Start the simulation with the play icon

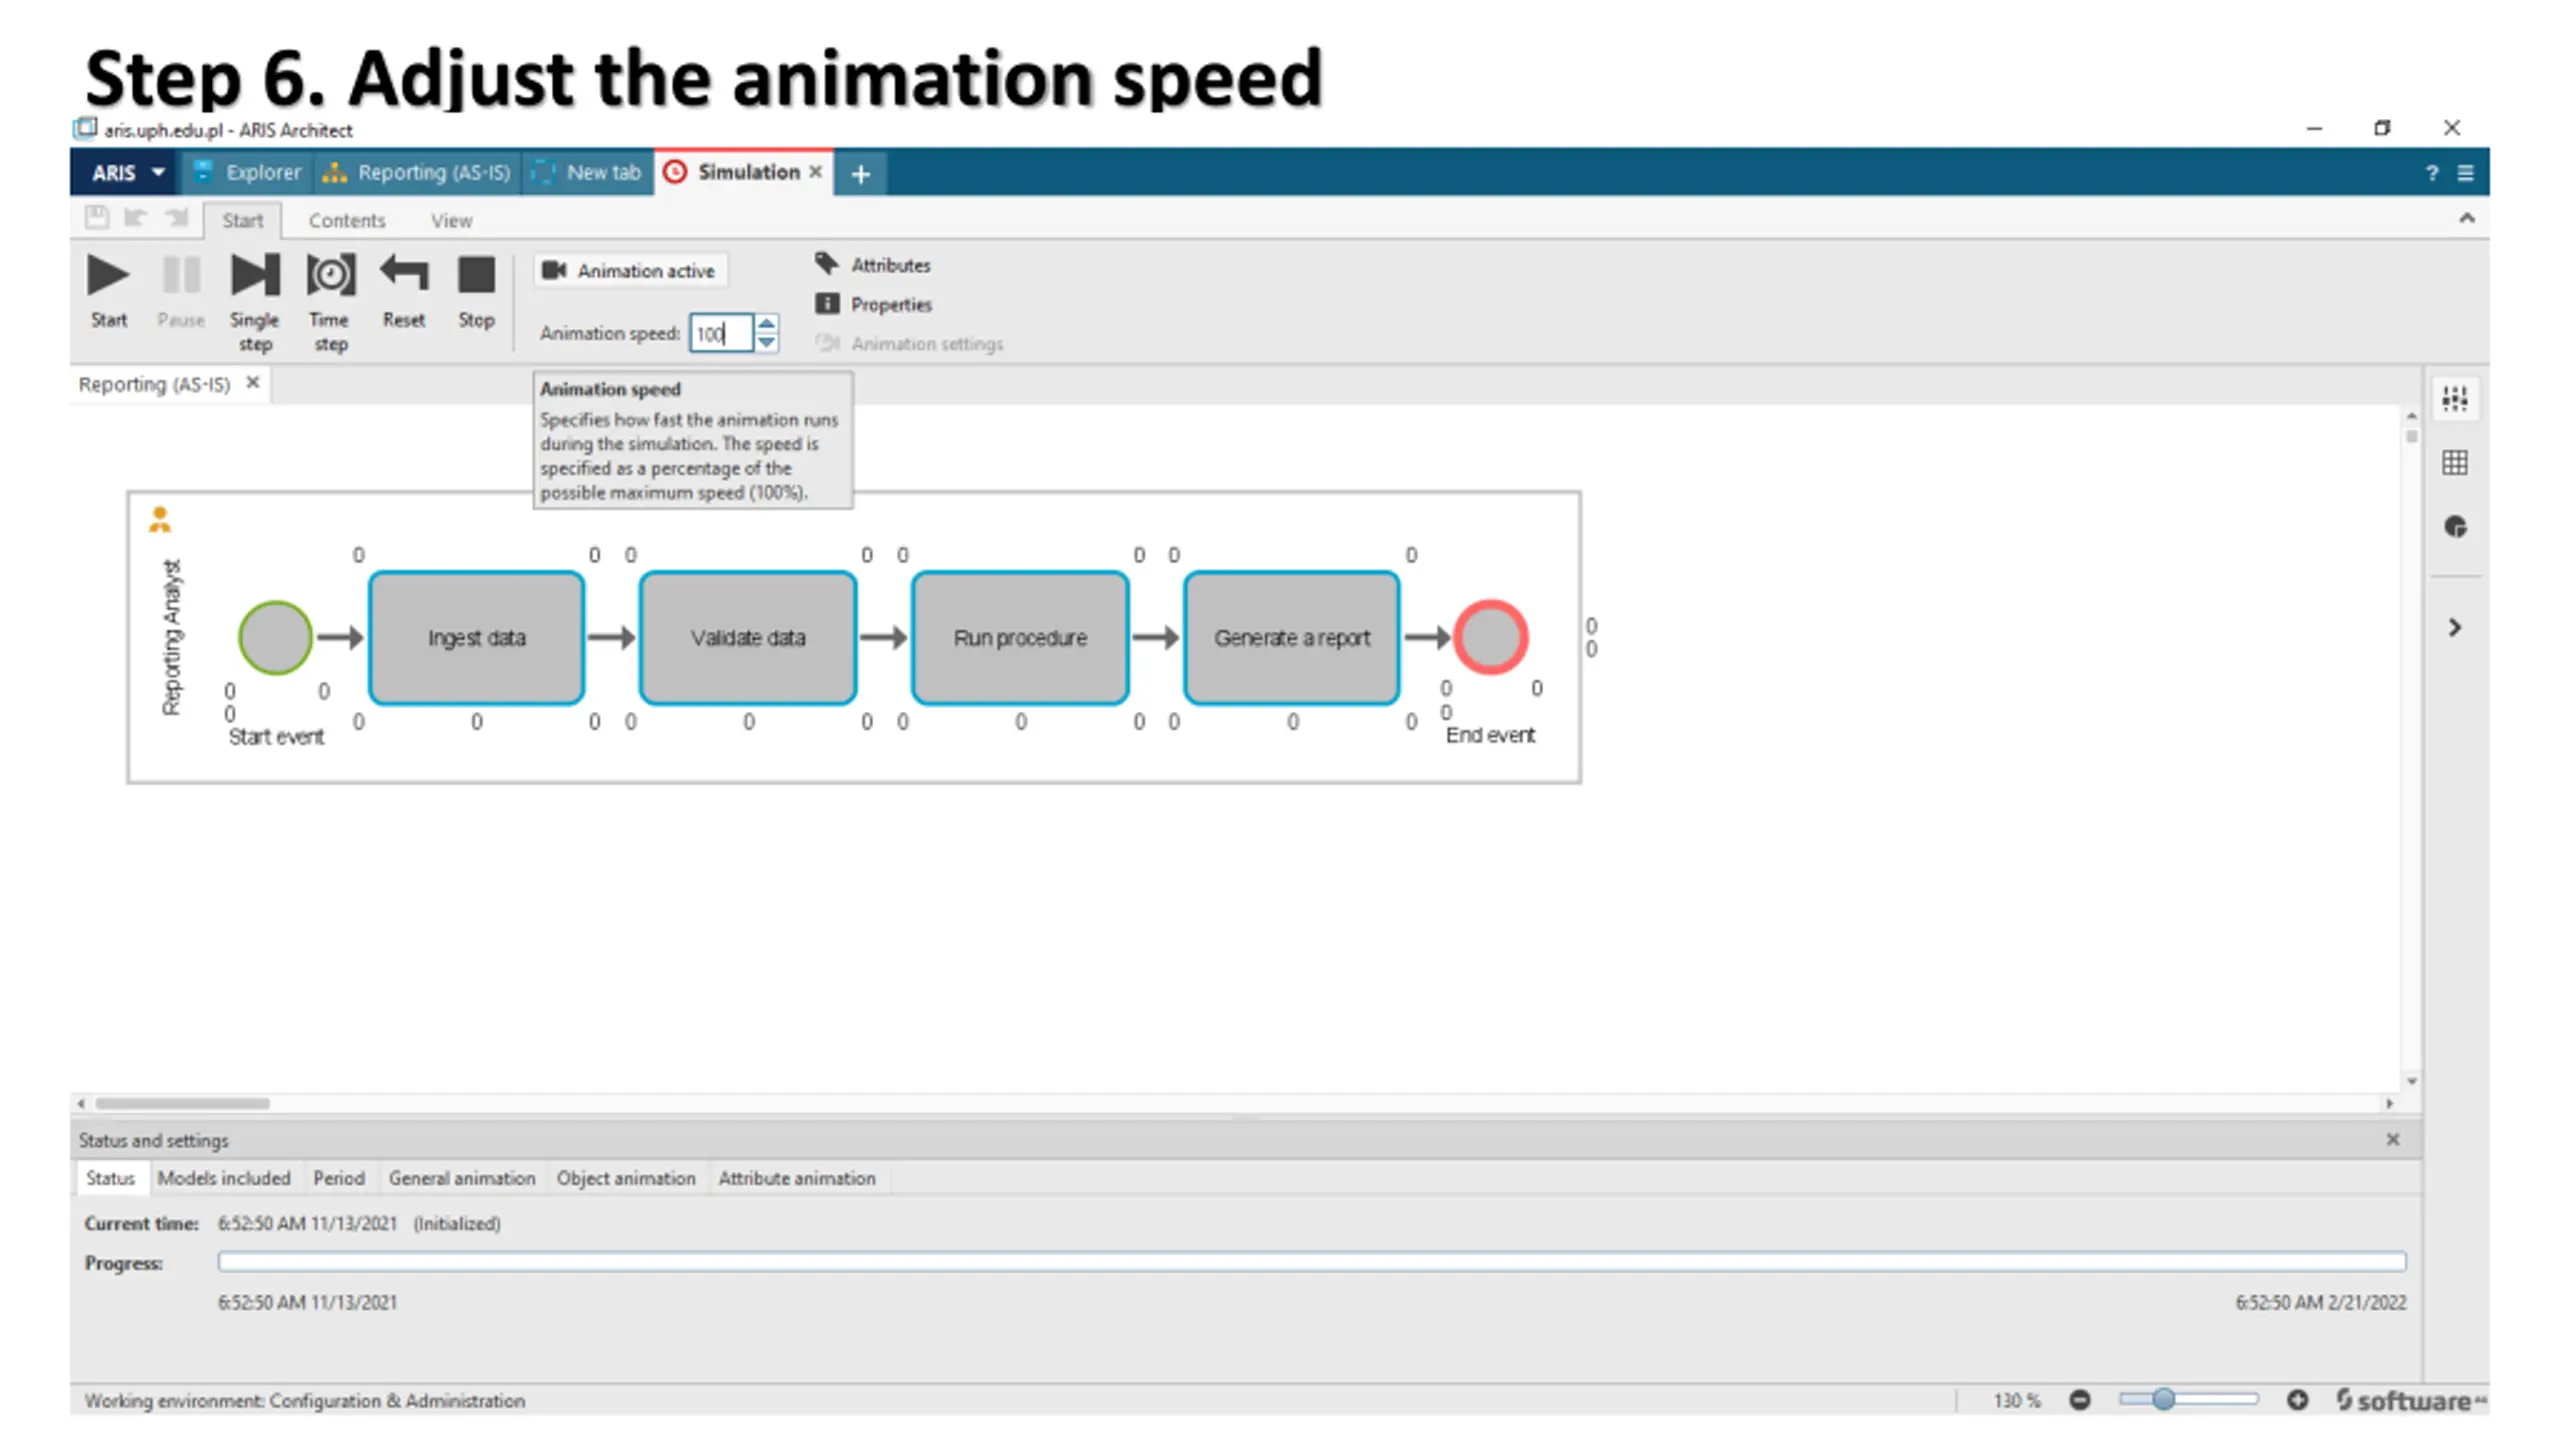[x=107, y=276]
